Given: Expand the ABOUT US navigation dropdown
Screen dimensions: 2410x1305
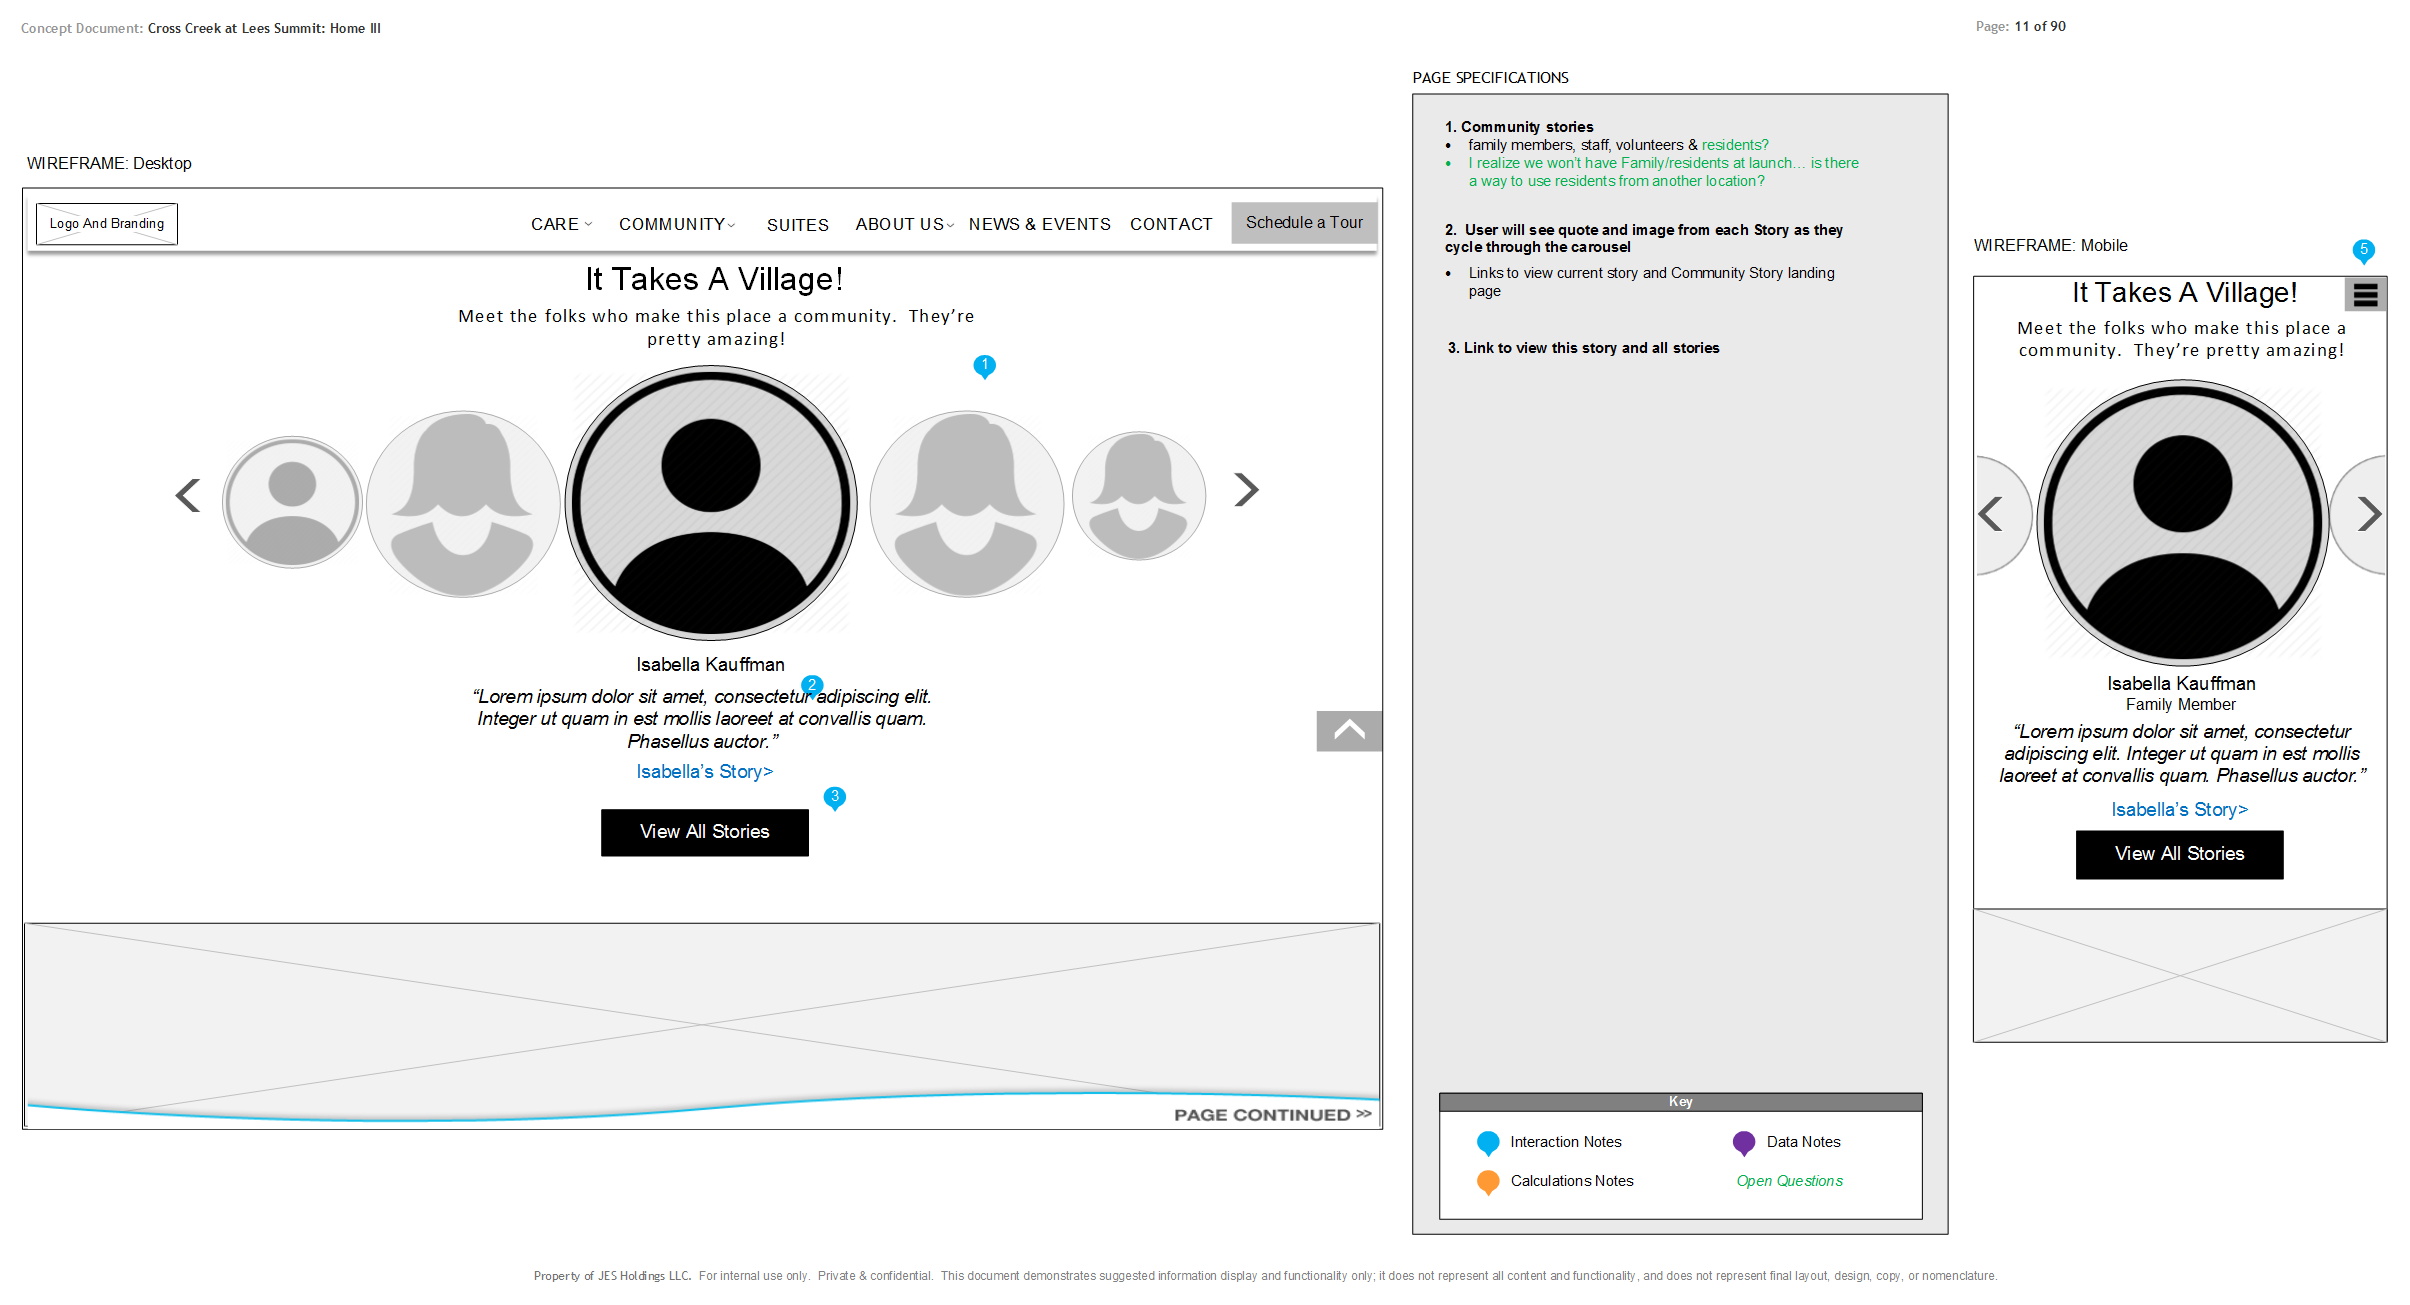Looking at the screenshot, I should 904,224.
